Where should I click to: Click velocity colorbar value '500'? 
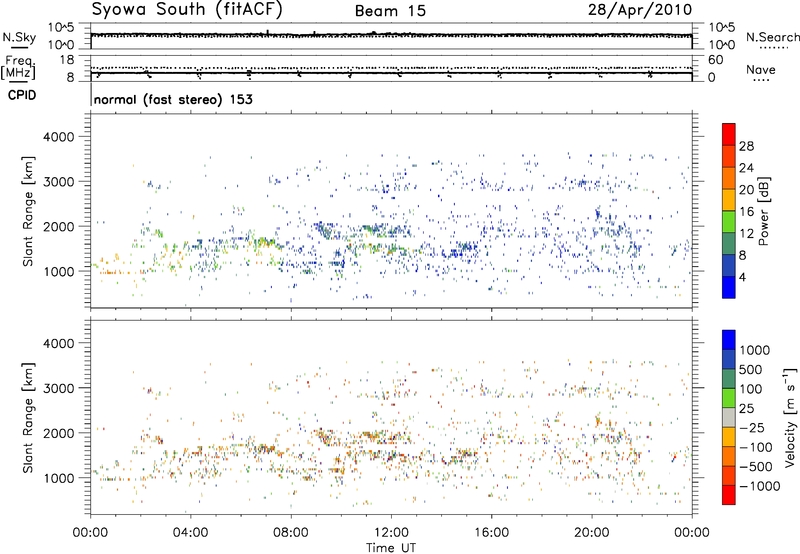(751, 370)
